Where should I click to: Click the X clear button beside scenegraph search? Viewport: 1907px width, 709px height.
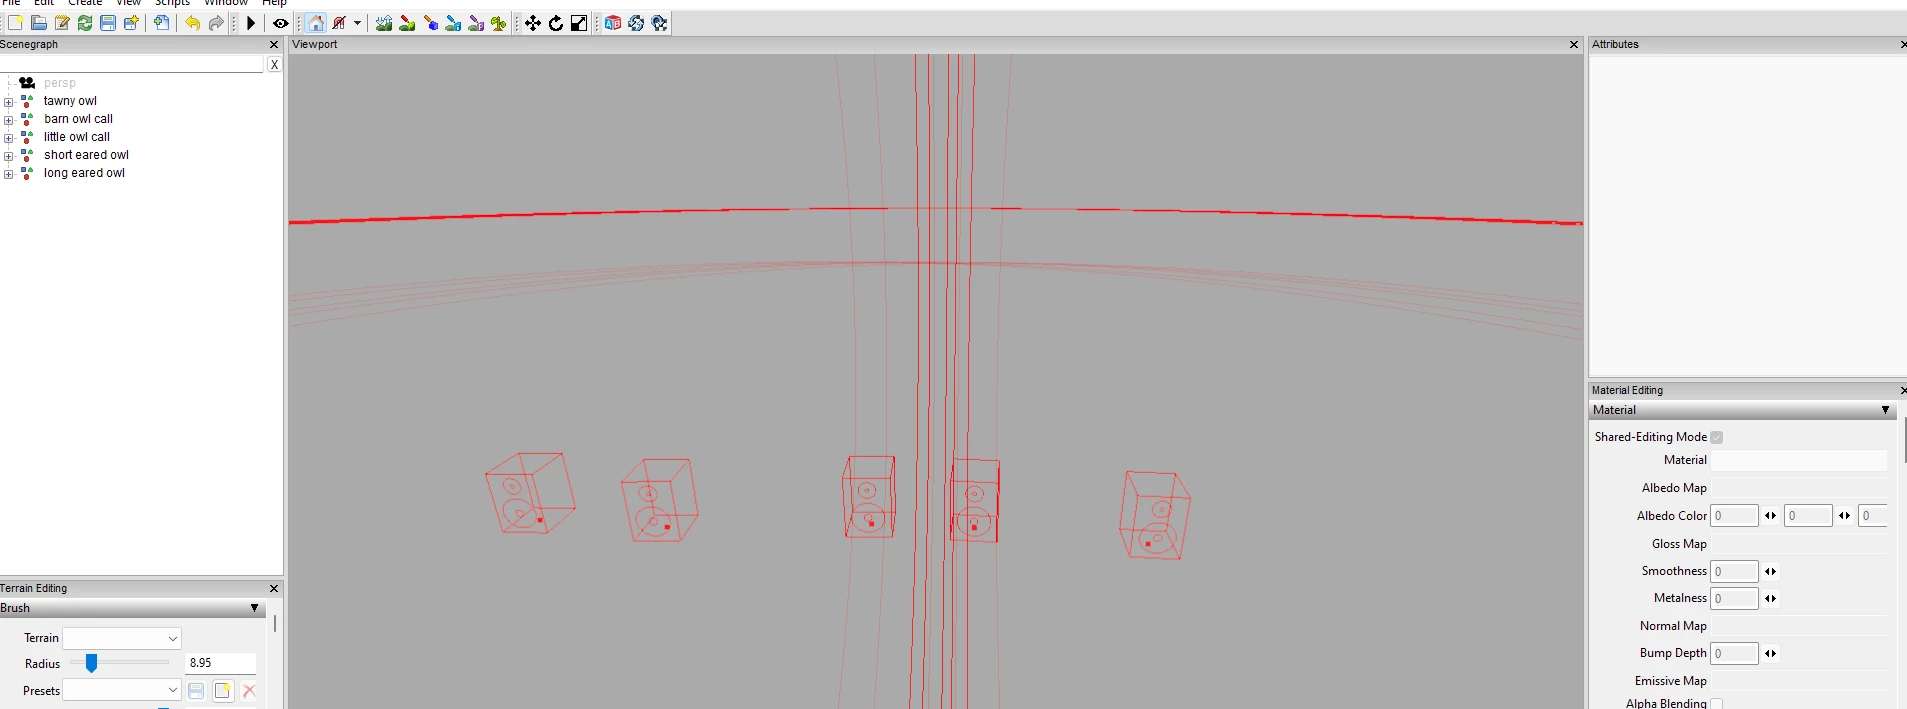(274, 64)
